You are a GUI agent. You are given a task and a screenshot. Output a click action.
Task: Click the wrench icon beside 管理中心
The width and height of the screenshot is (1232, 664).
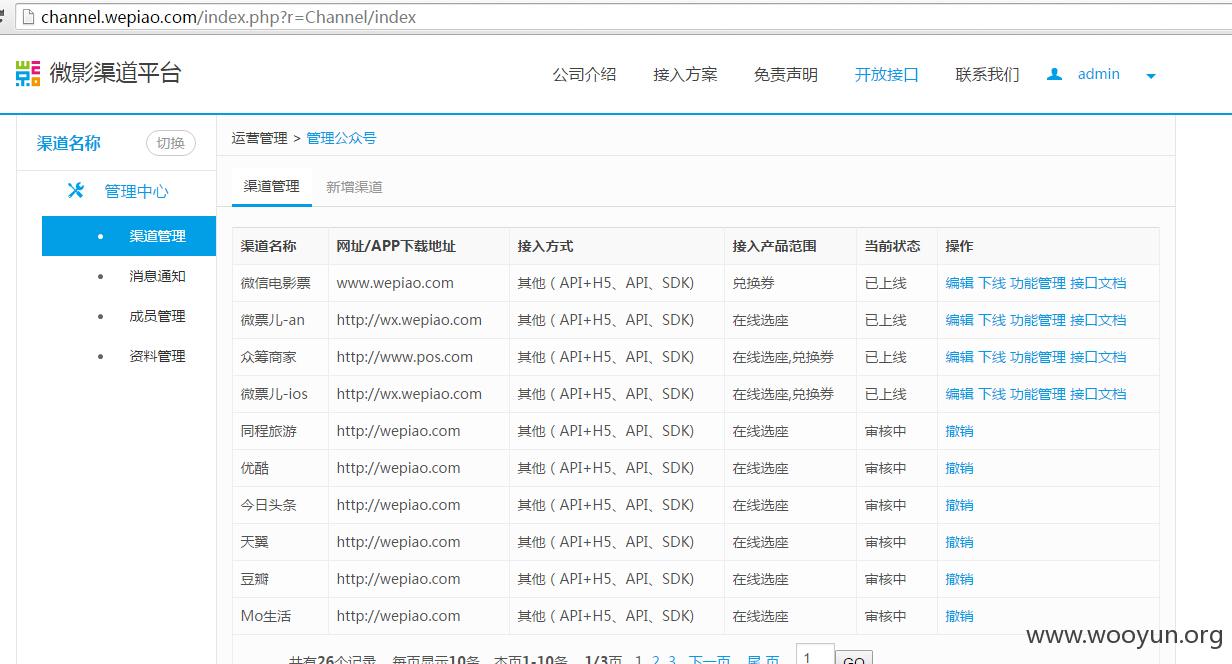[x=75, y=190]
